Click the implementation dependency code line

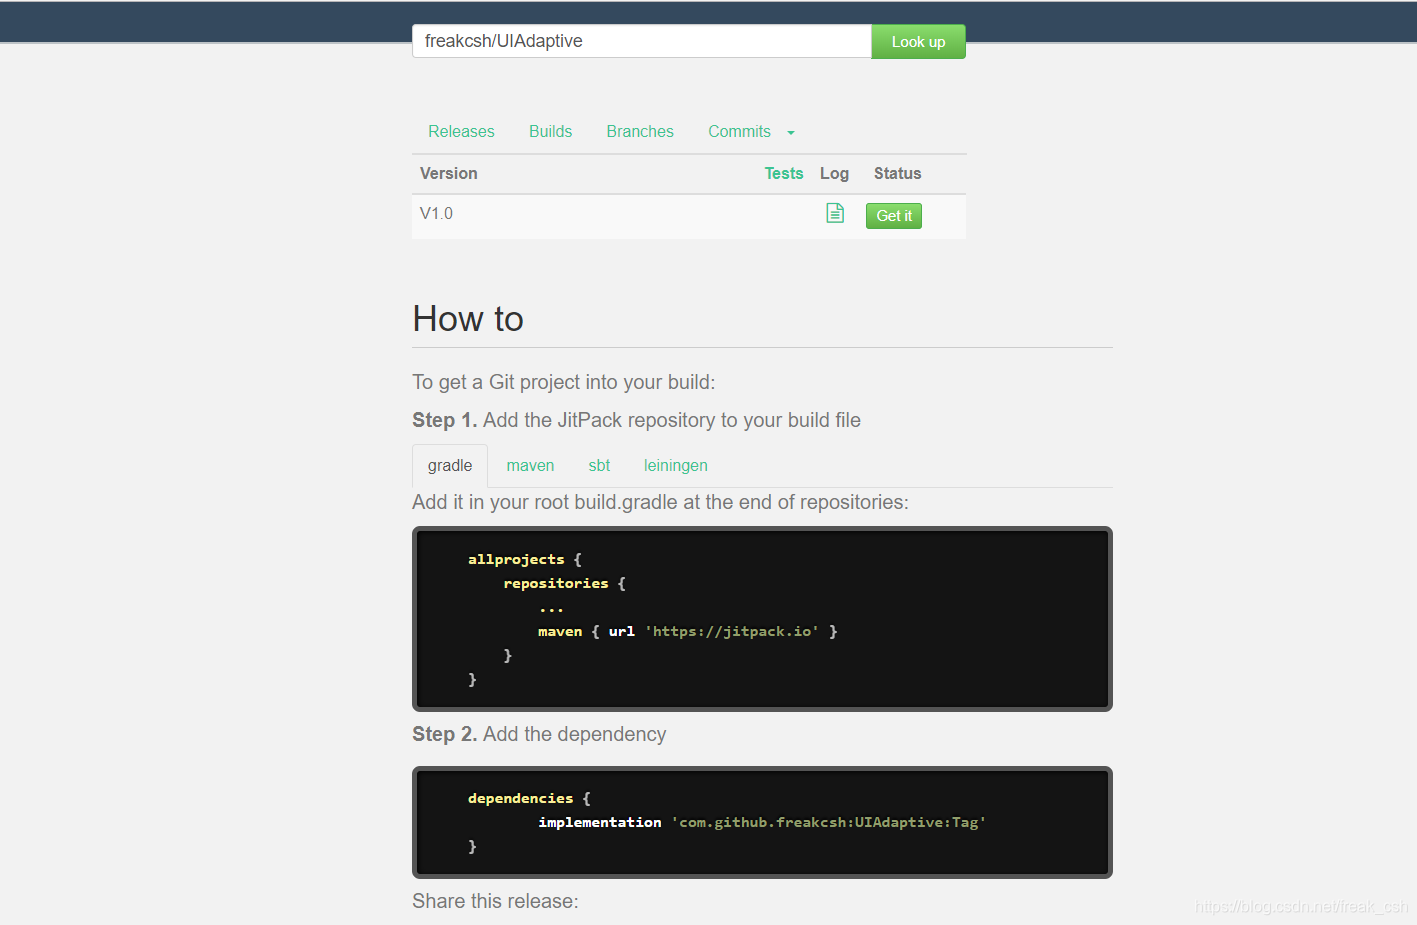[x=762, y=823]
